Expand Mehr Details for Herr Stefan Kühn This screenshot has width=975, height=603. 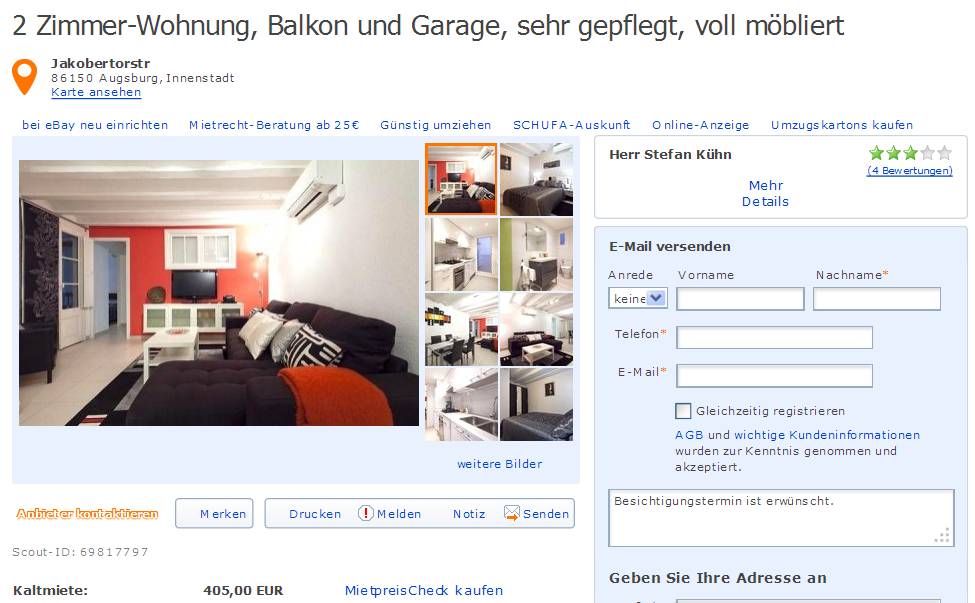pos(765,193)
